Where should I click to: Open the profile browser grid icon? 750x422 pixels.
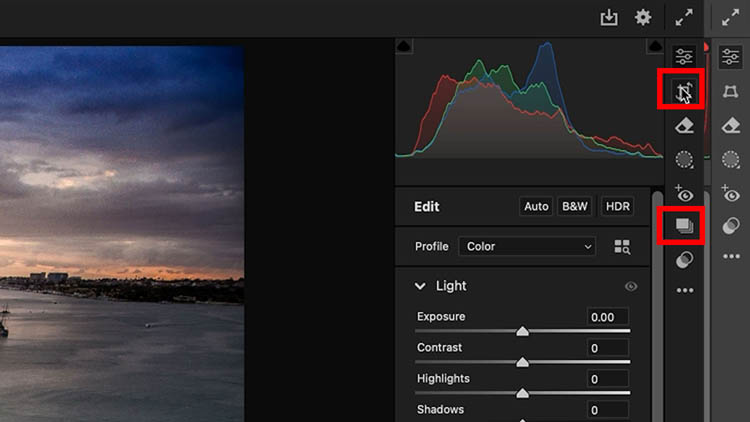pos(622,246)
